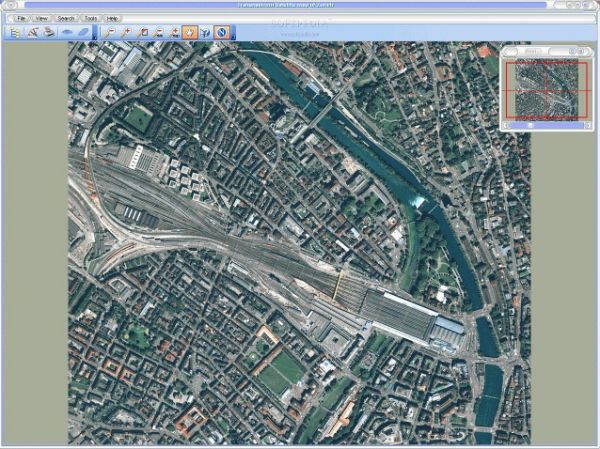Click the overview panel left scroll arrow
The image size is (600, 449).
(x=506, y=126)
